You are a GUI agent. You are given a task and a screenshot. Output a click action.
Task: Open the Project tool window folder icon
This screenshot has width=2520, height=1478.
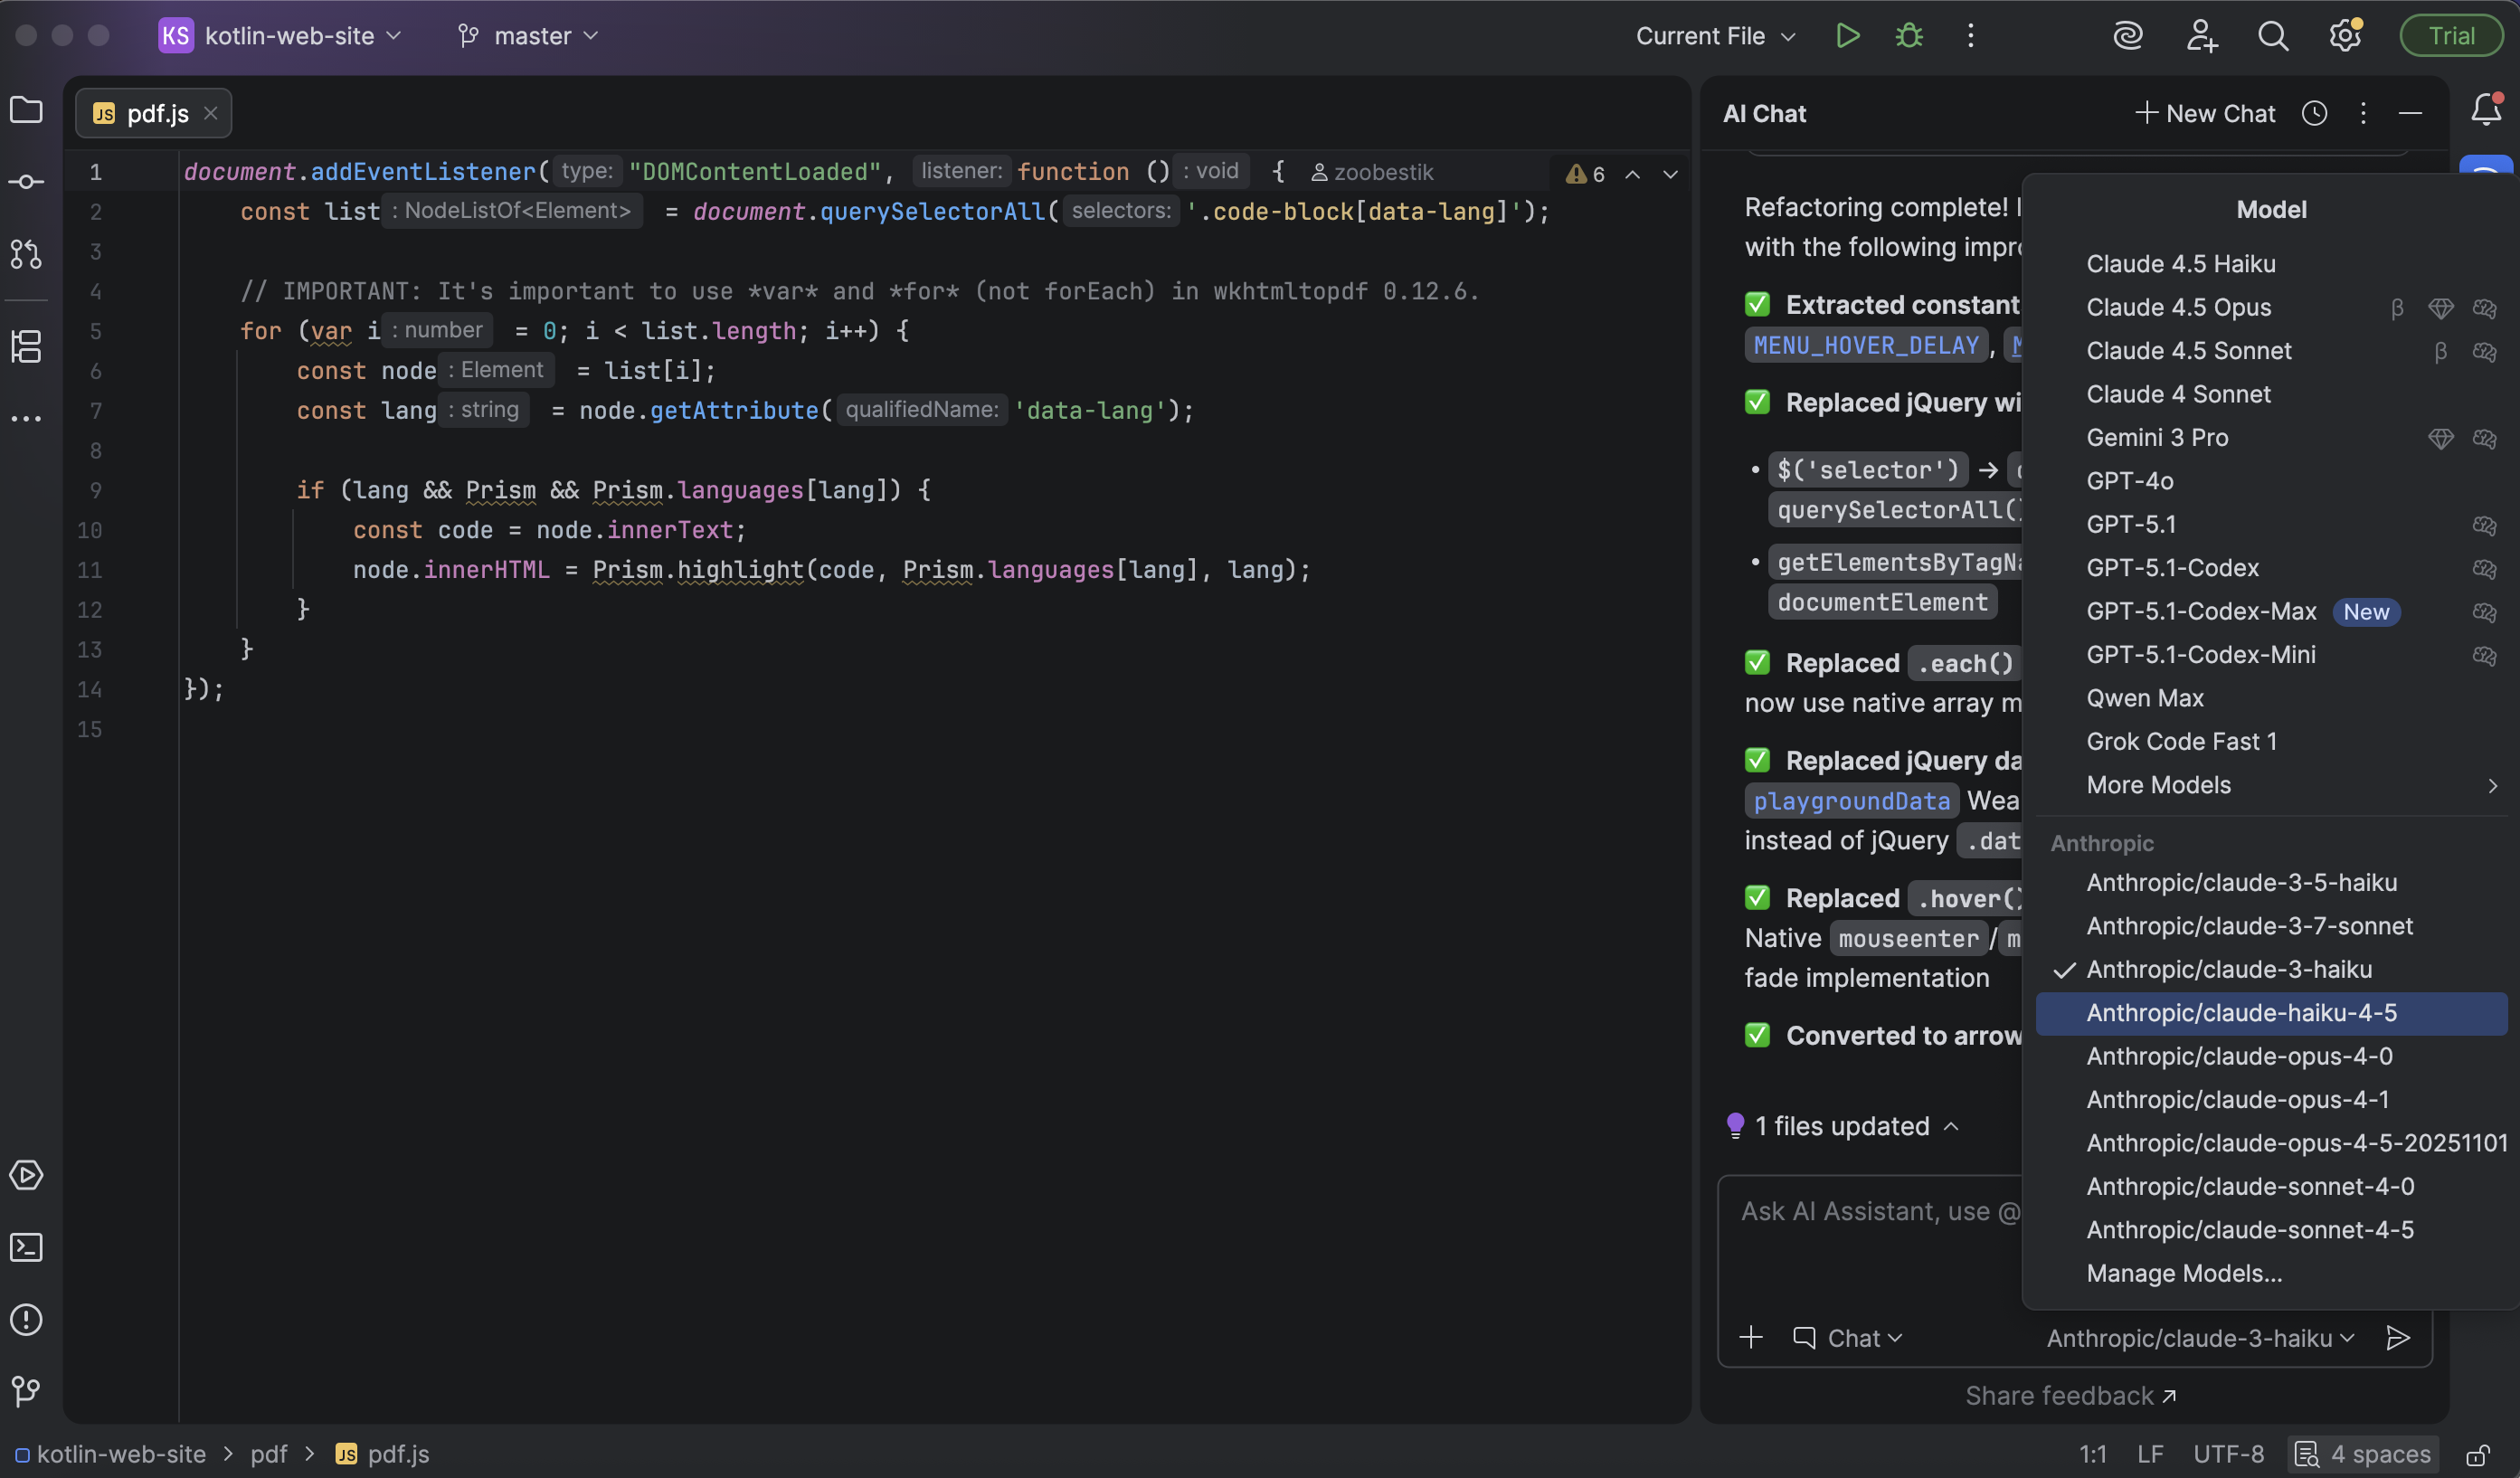[x=26, y=110]
